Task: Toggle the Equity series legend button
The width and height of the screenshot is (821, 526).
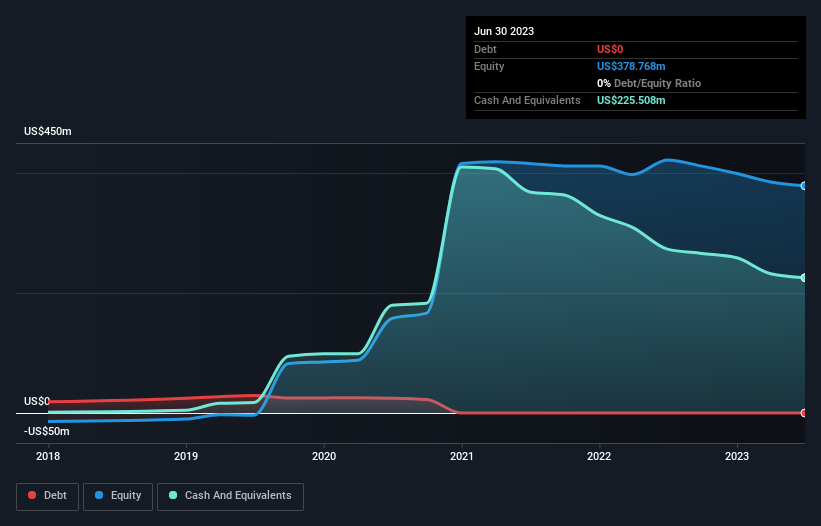Action: click(x=118, y=496)
